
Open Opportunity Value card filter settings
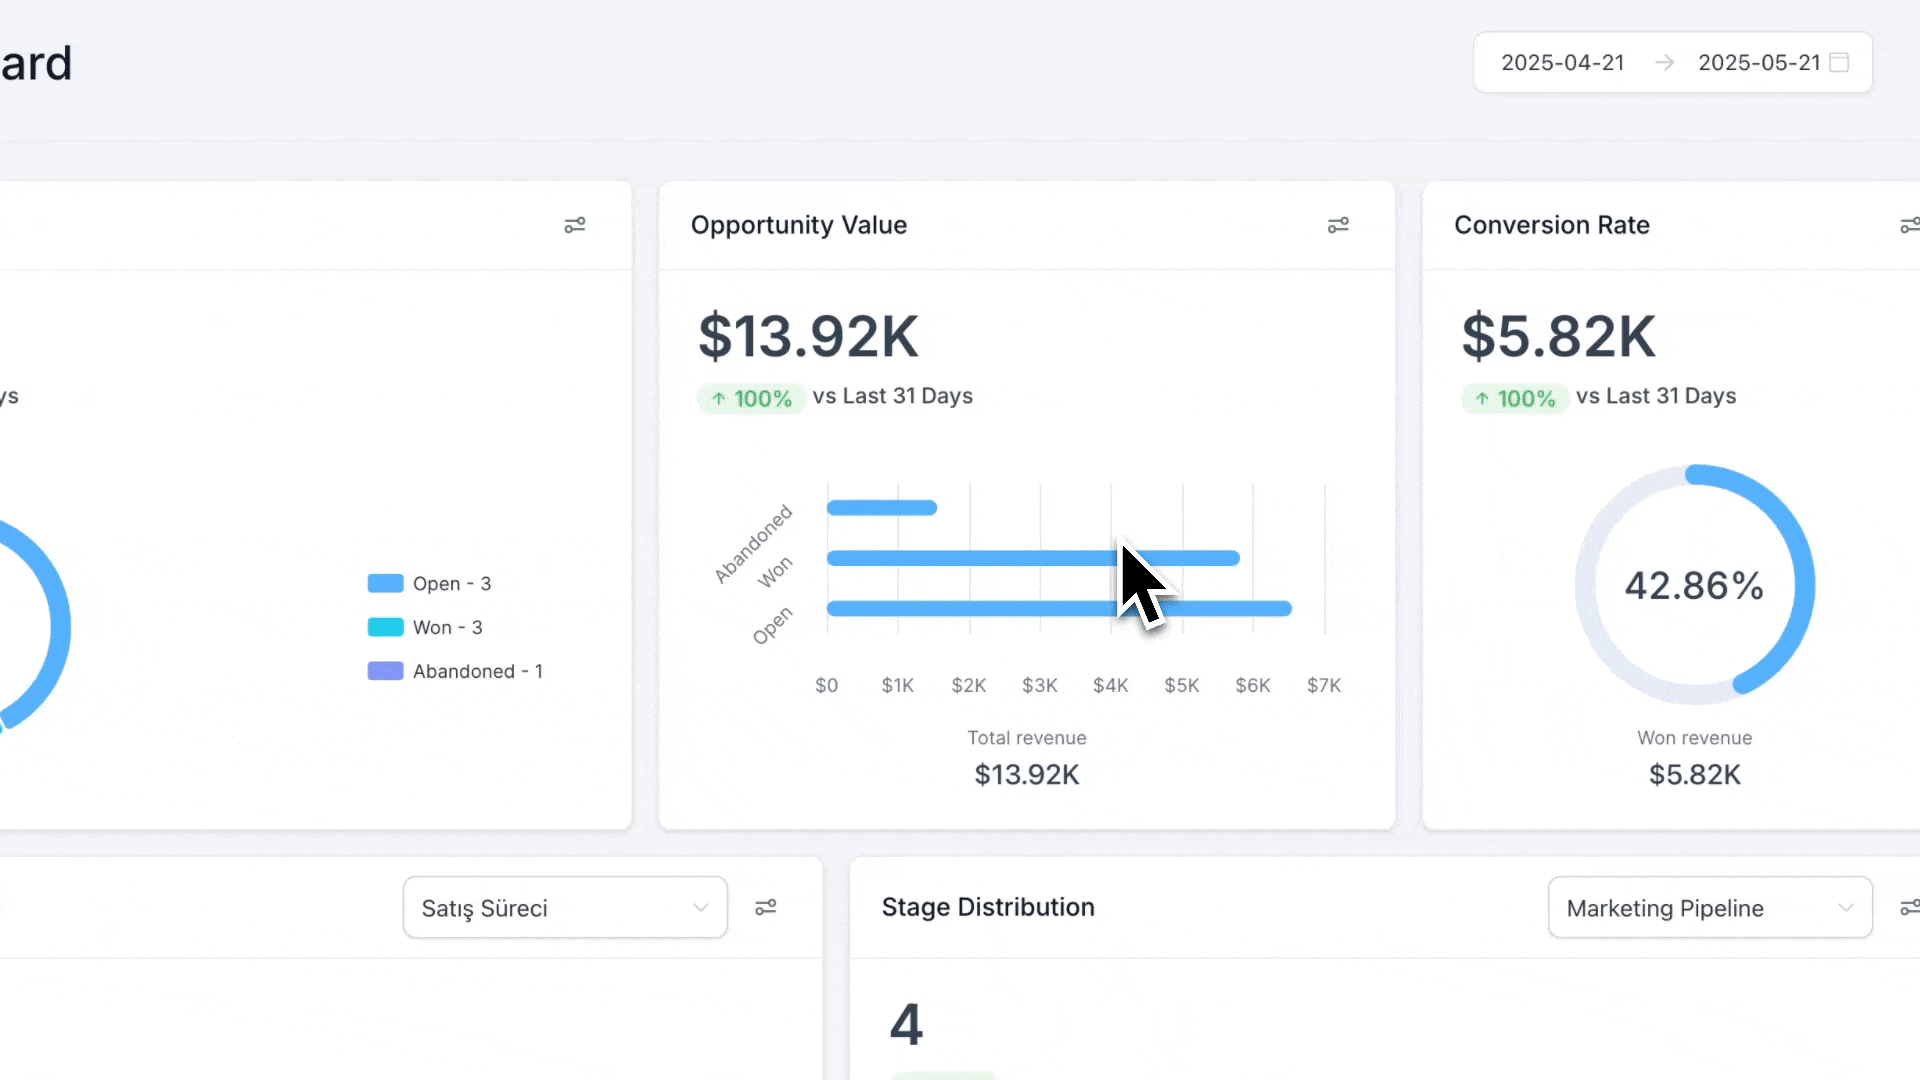[1338, 225]
